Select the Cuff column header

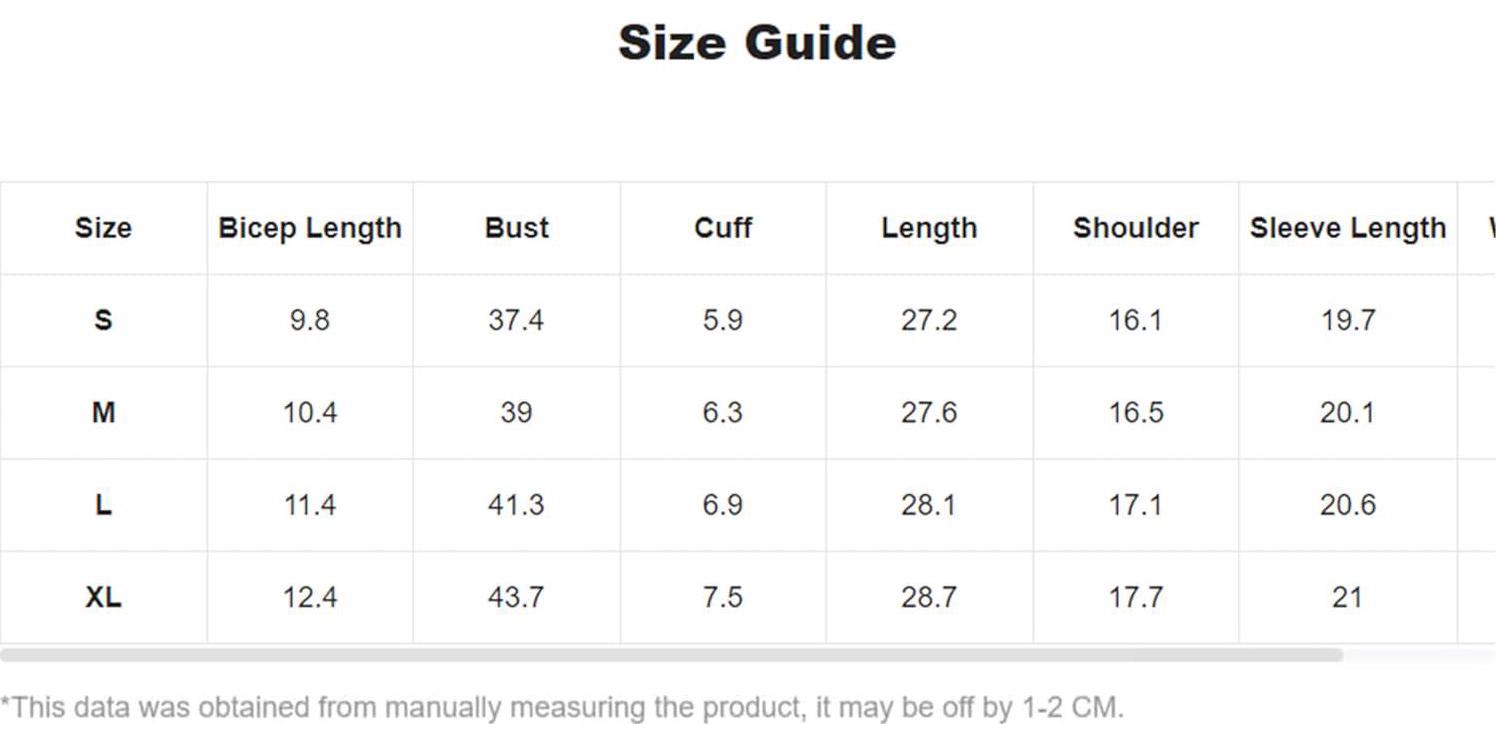[722, 228]
